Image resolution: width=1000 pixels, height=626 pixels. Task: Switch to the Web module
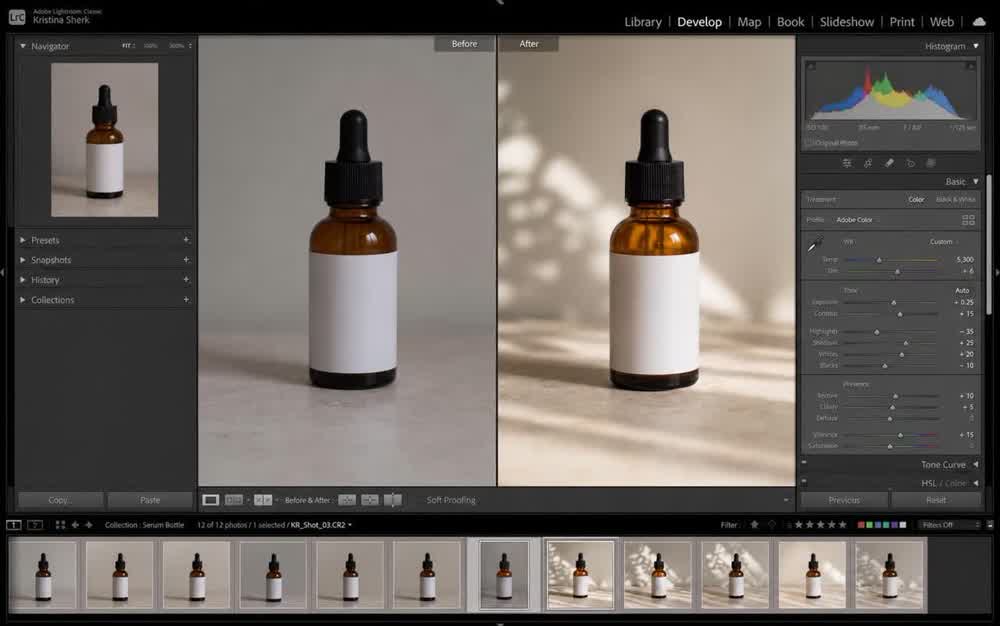point(942,22)
